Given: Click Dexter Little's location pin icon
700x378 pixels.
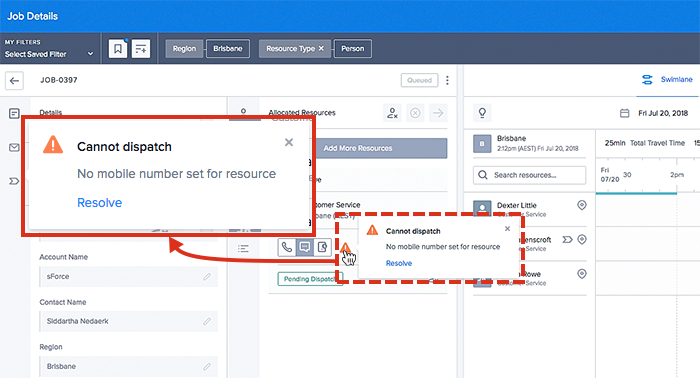Looking at the screenshot, I should (581, 205).
